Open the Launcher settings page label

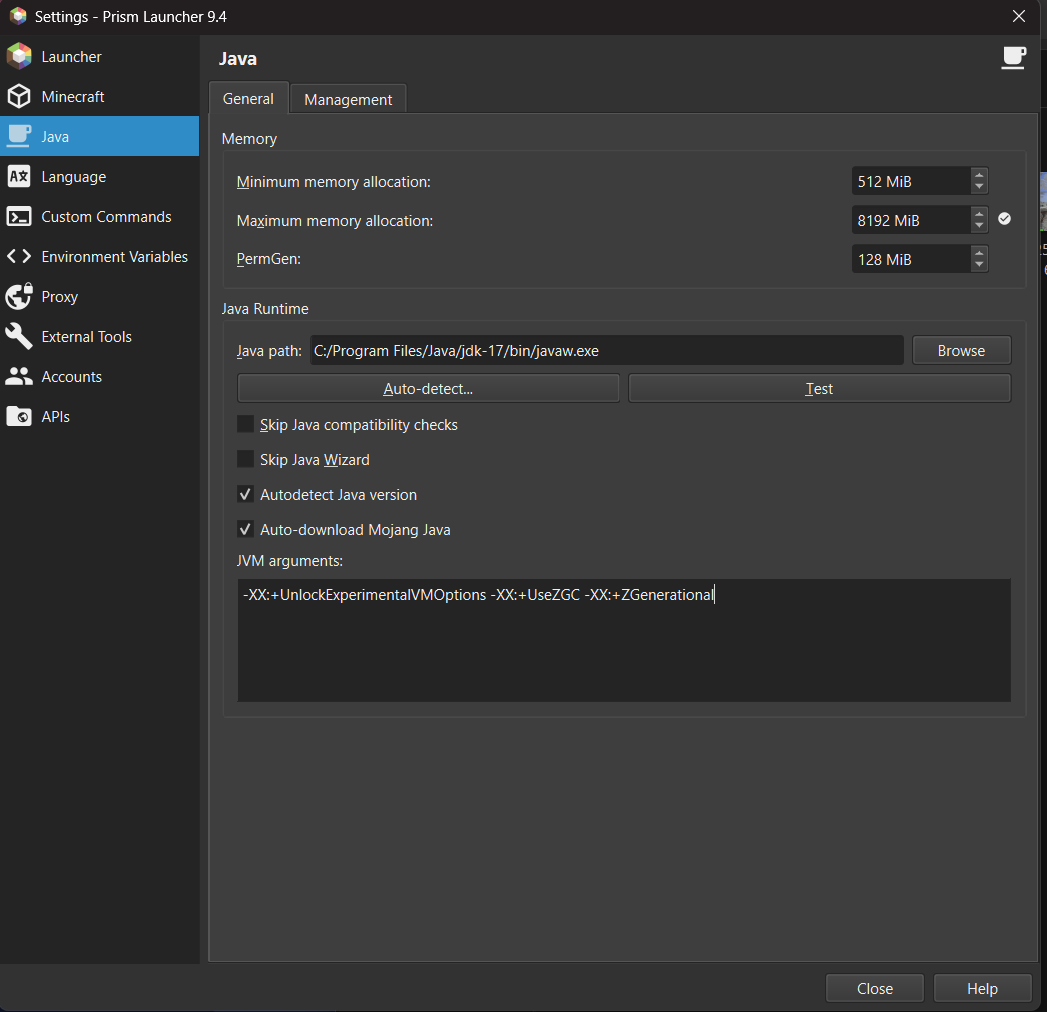point(71,57)
